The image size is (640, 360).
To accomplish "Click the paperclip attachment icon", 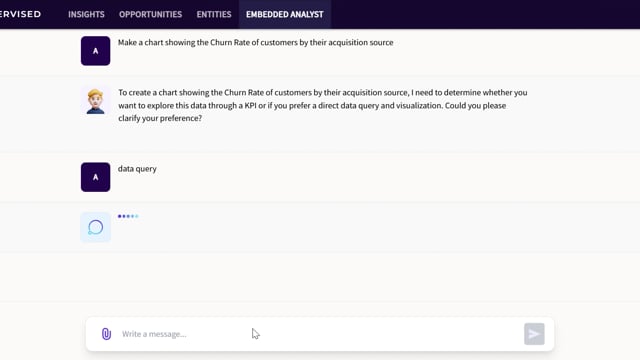I will pos(106,334).
